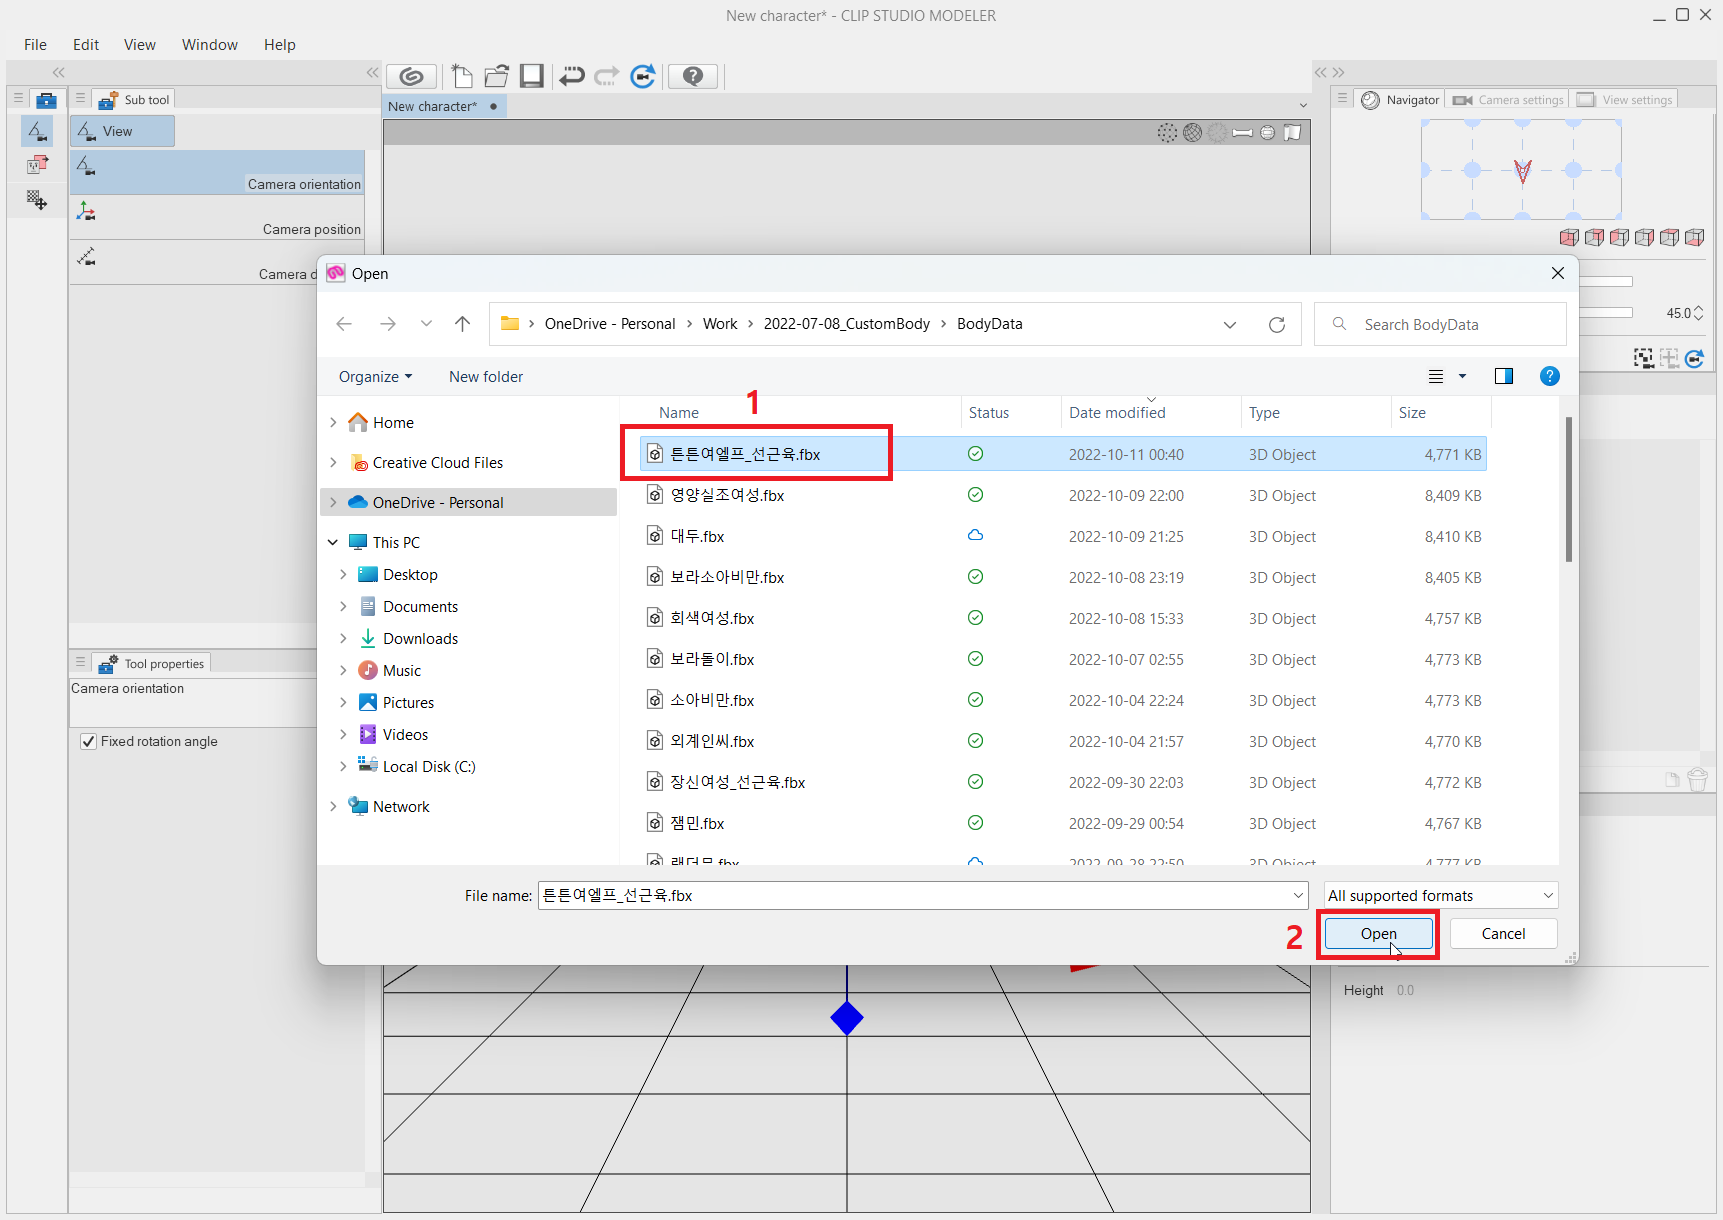Reset camera with the blue toolbar icon

(643, 77)
